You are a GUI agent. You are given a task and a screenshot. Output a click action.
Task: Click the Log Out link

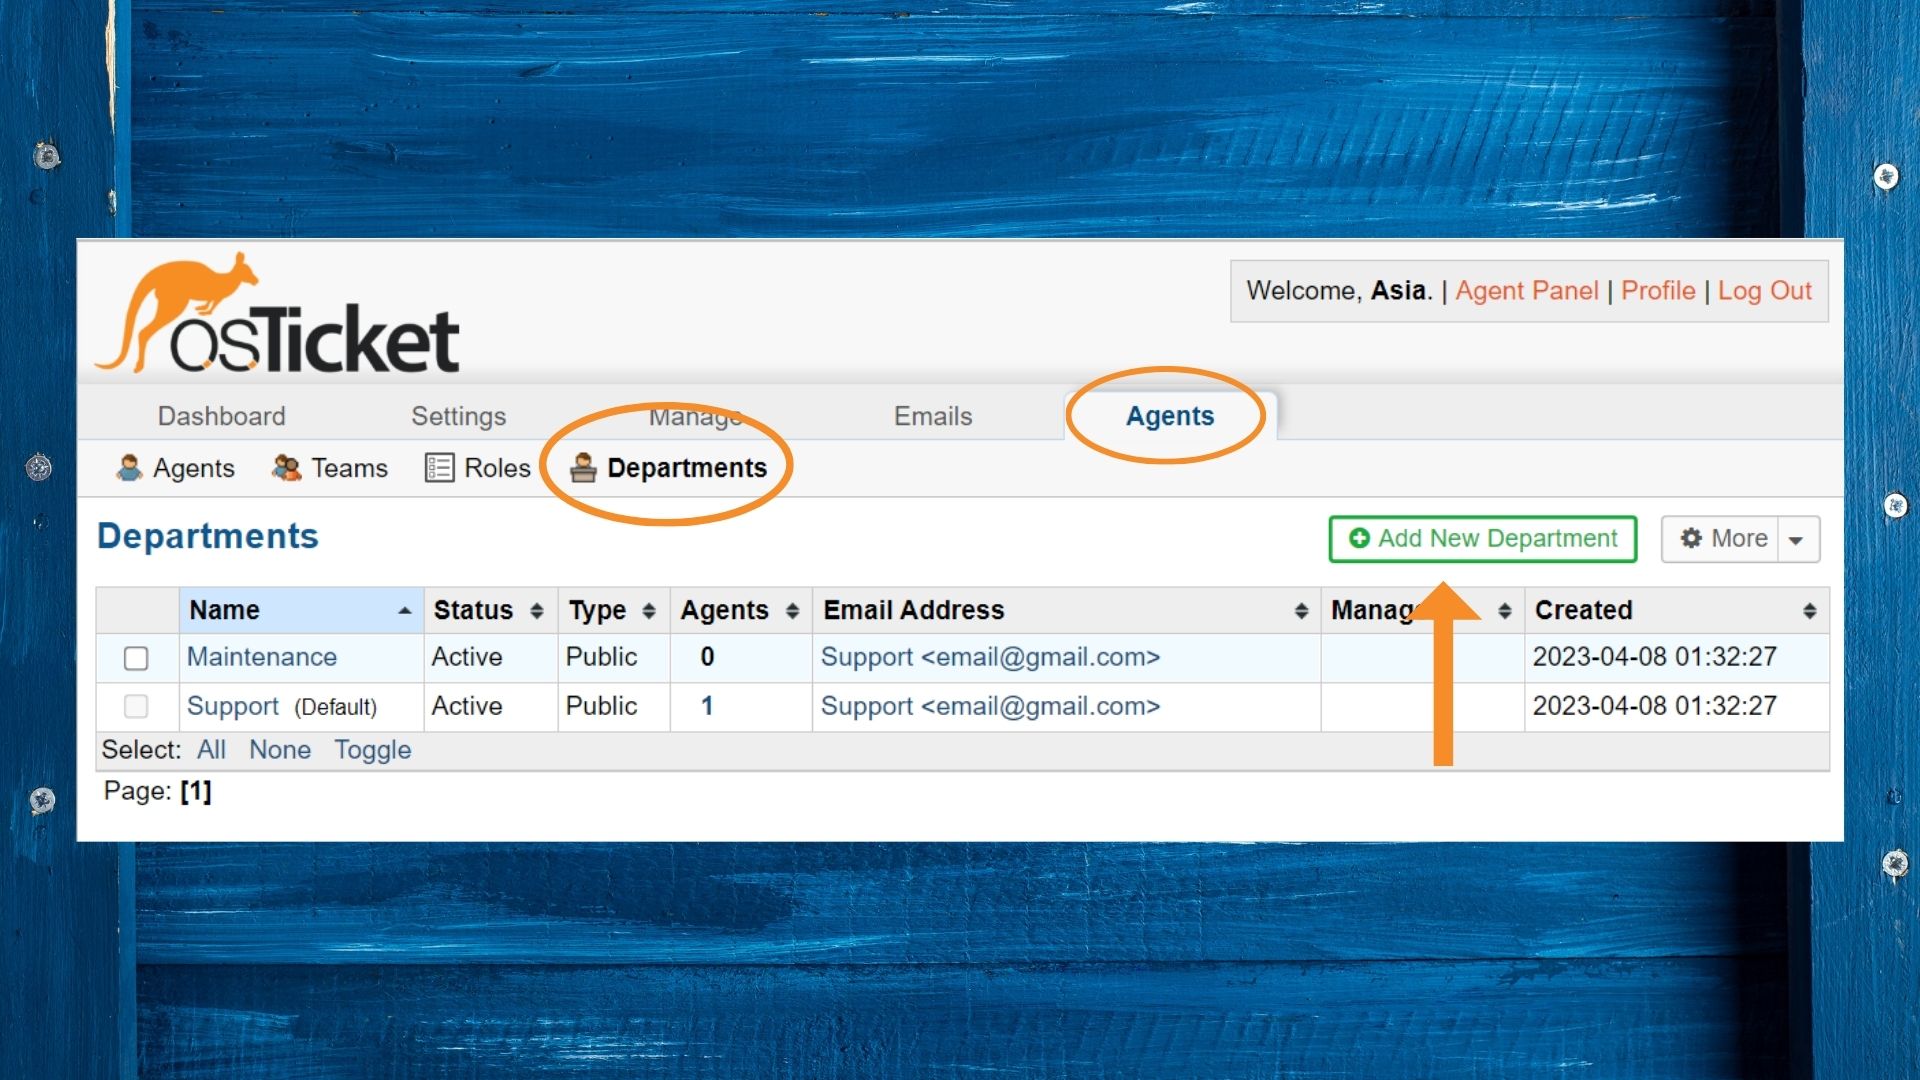pyautogui.click(x=1764, y=291)
